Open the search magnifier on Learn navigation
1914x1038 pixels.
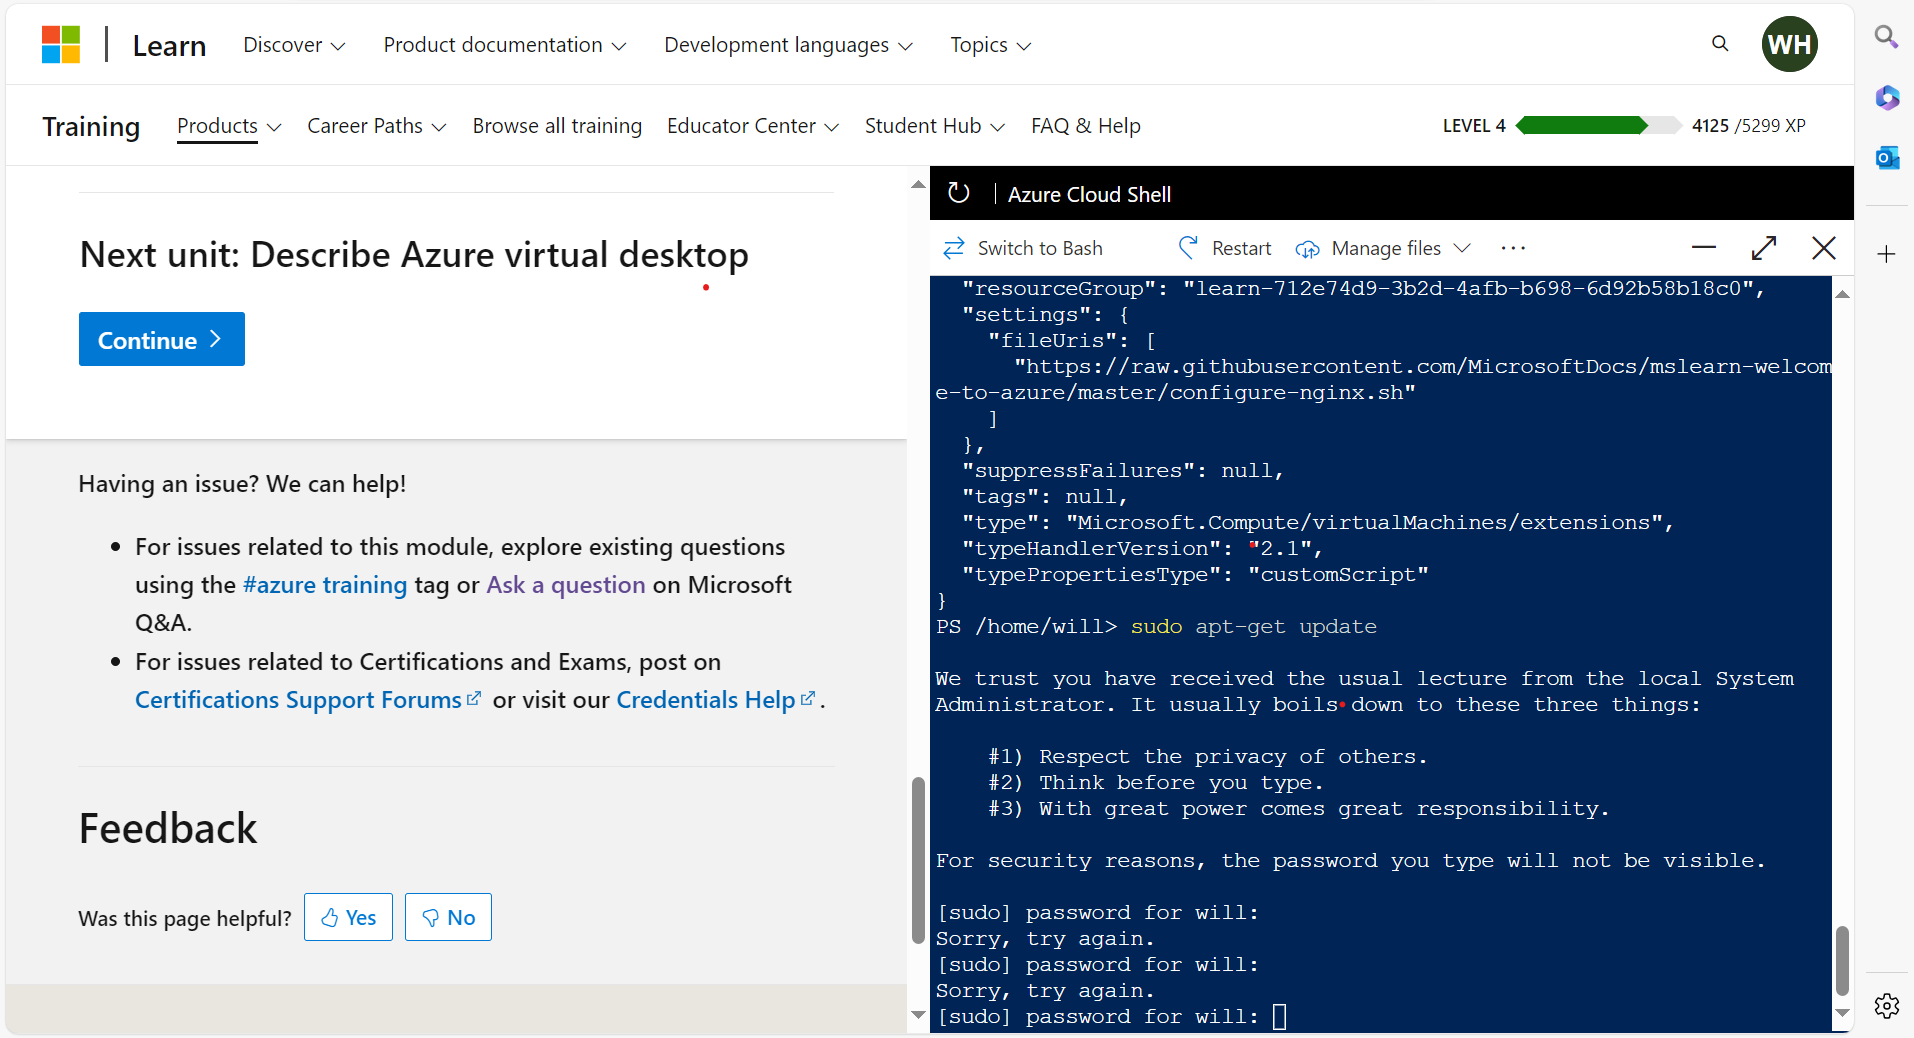1720,44
